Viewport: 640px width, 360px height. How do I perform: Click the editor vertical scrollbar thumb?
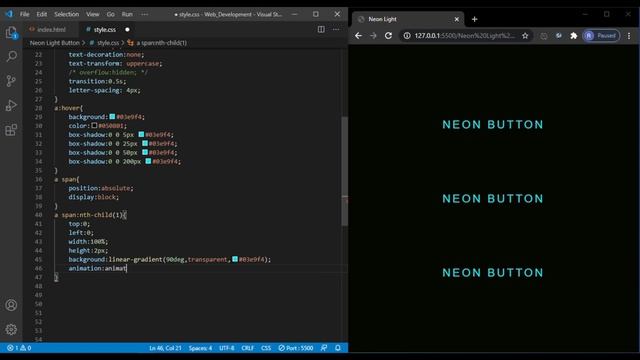click(x=345, y=171)
